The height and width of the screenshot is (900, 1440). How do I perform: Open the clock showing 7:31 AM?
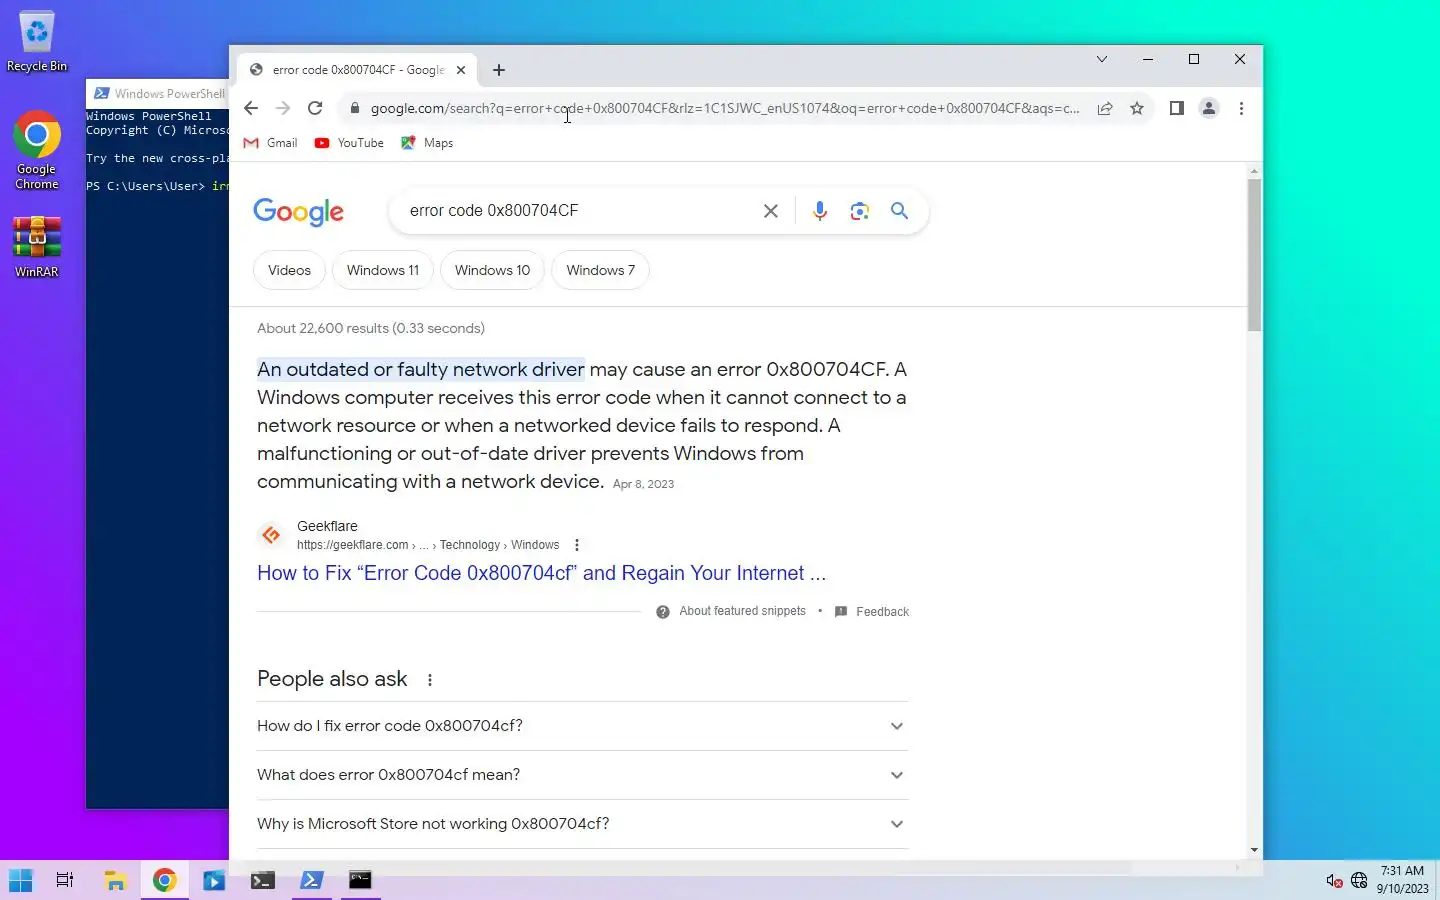tap(1402, 879)
